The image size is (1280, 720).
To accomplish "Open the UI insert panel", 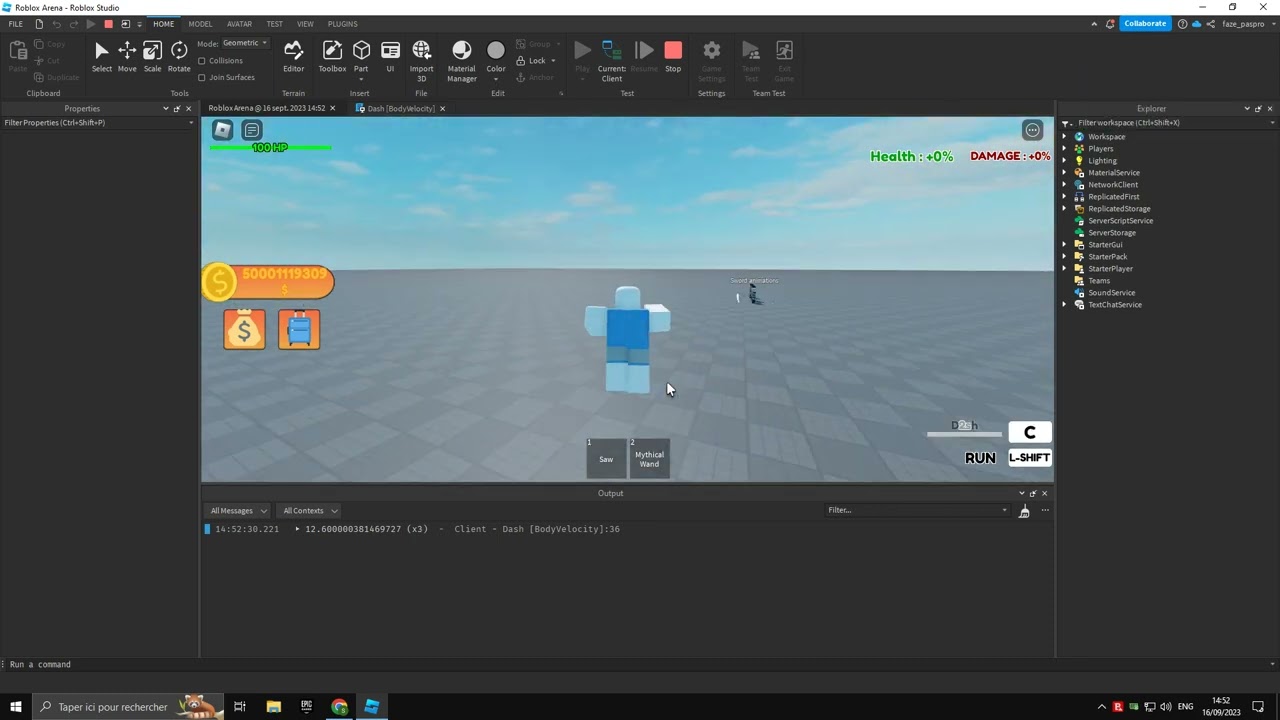I will 390,57.
